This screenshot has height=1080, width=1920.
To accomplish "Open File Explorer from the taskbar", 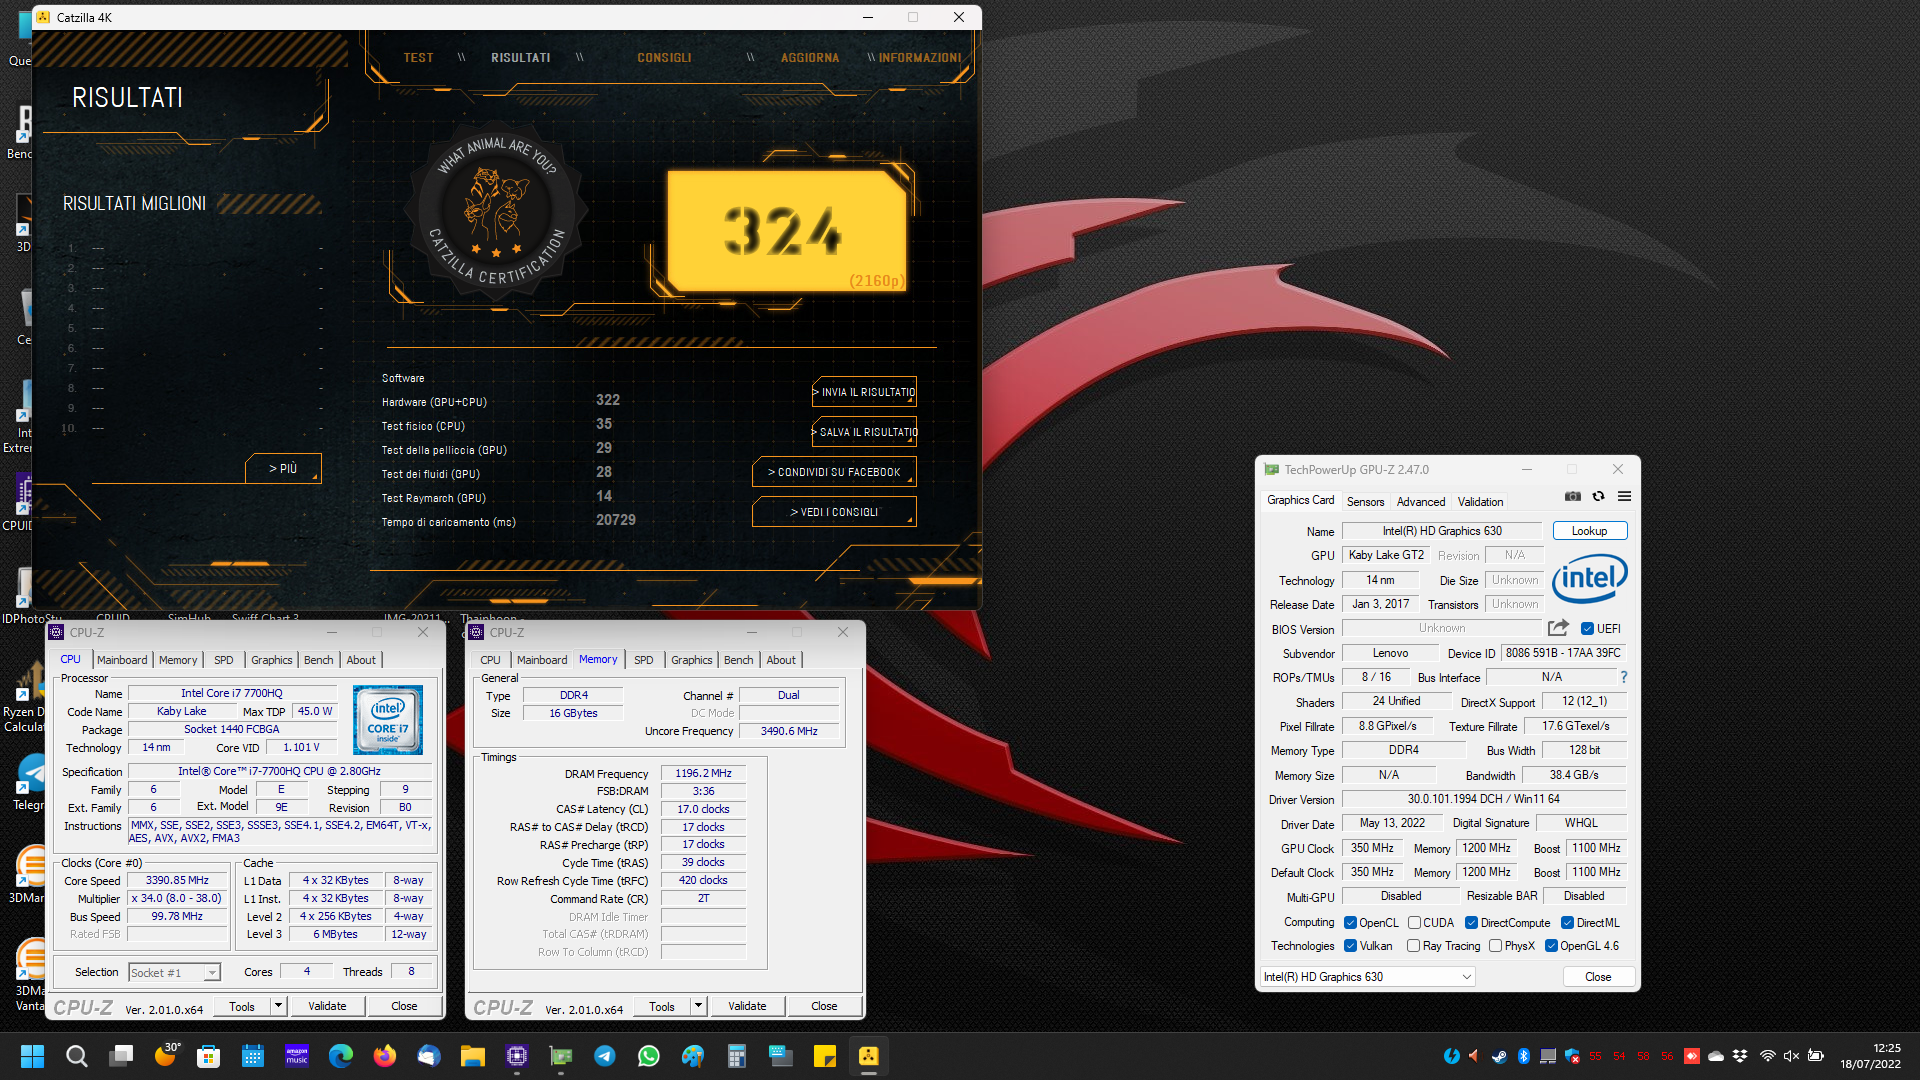I will [x=472, y=1056].
